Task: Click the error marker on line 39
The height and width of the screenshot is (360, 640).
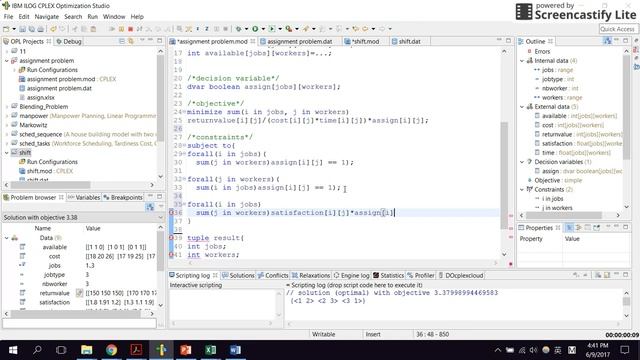Action: point(171,238)
